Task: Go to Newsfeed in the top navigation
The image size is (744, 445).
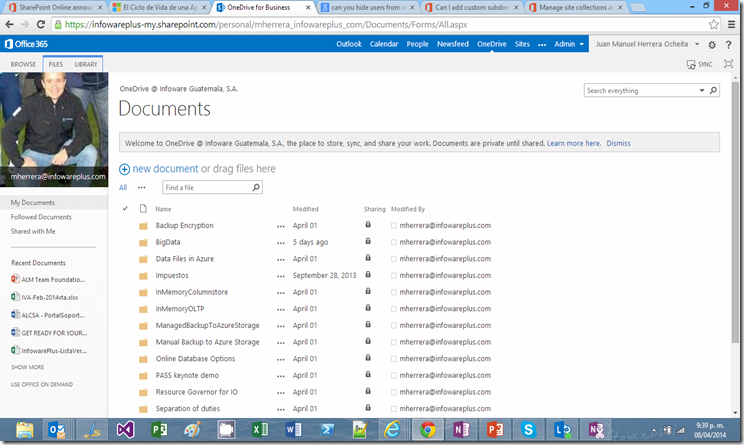Action: (x=453, y=44)
